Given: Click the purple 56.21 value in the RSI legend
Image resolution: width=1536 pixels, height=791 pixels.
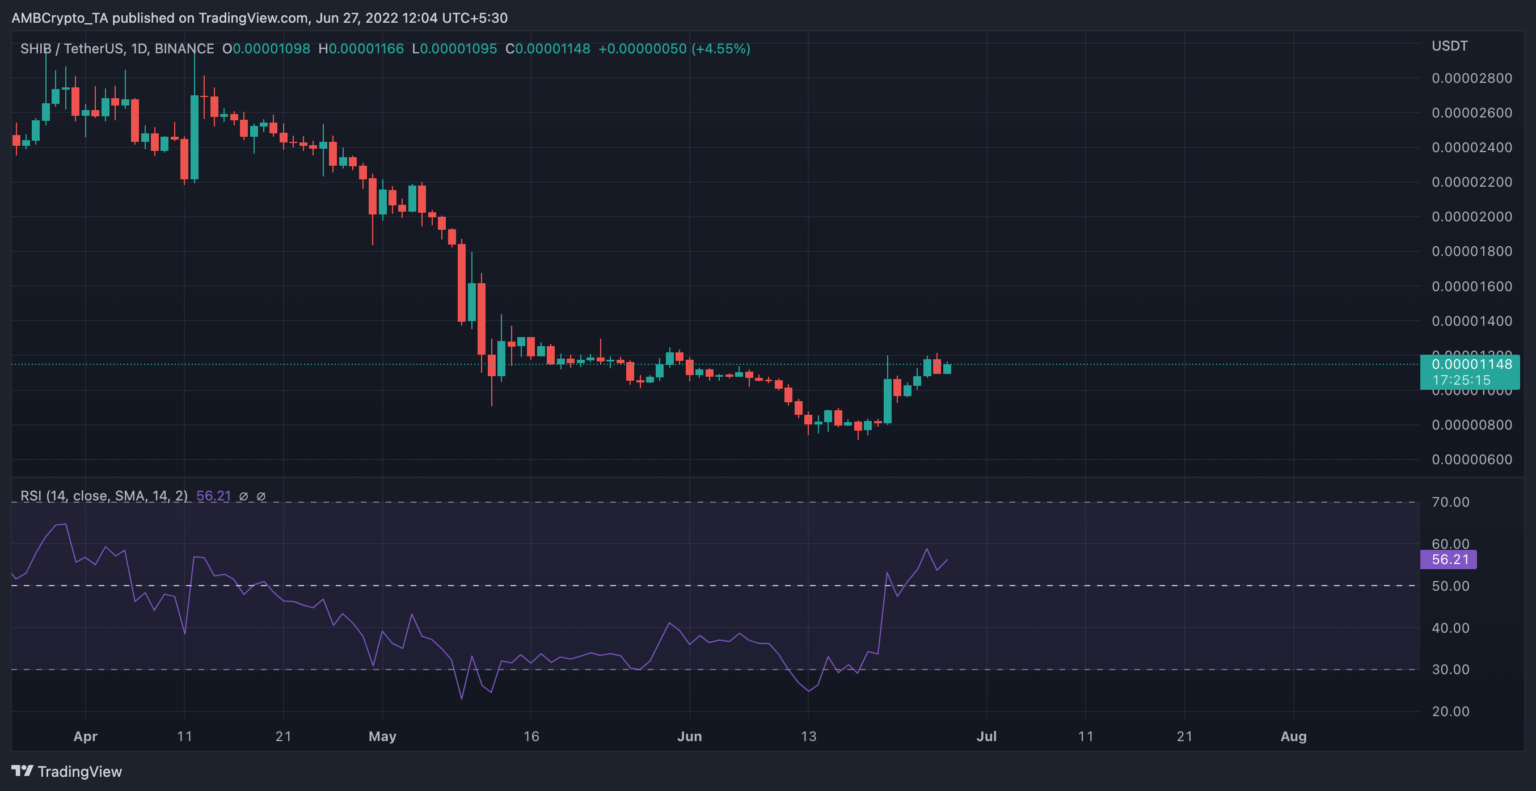Looking at the screenshot, I should (214, 496).
